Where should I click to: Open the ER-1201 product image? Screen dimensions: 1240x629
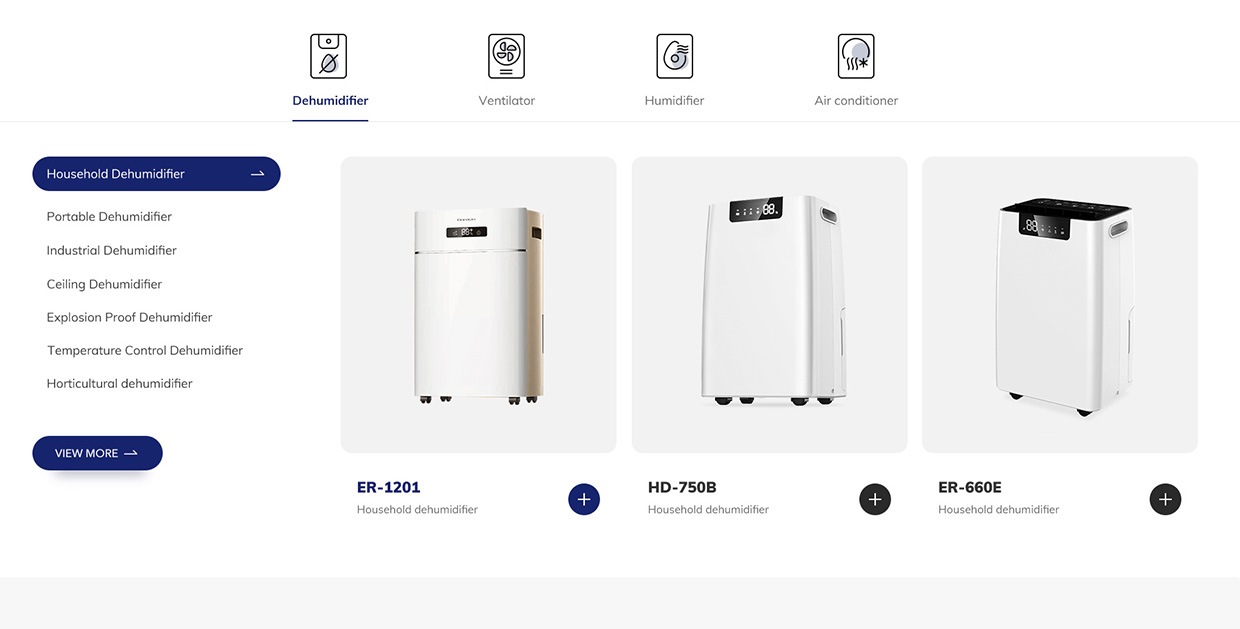[x=478, y=304]
